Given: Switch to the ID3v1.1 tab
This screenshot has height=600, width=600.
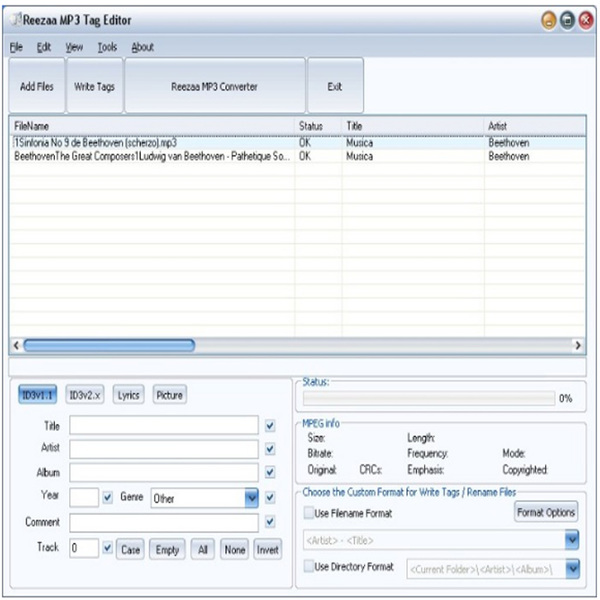Looking at the screenshot, I should (38, 395).
